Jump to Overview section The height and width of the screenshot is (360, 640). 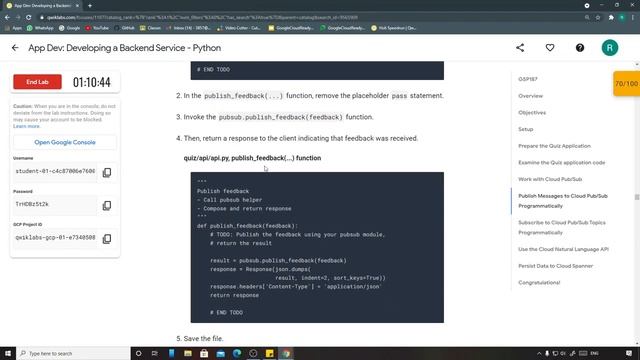(530, 96)
